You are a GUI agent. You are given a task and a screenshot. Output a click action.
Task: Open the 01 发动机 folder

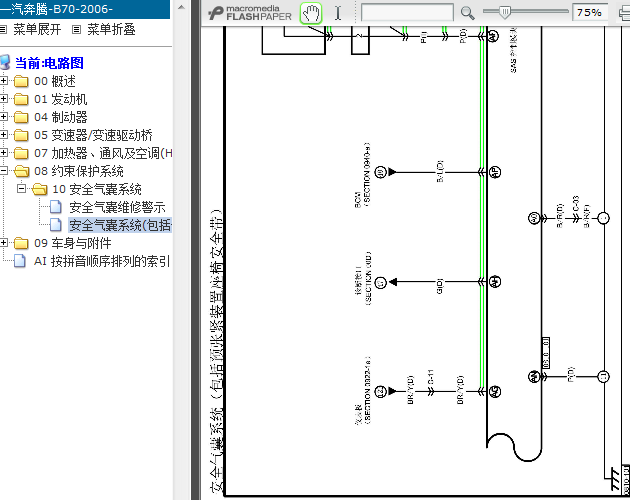click(x=61, y=99)
